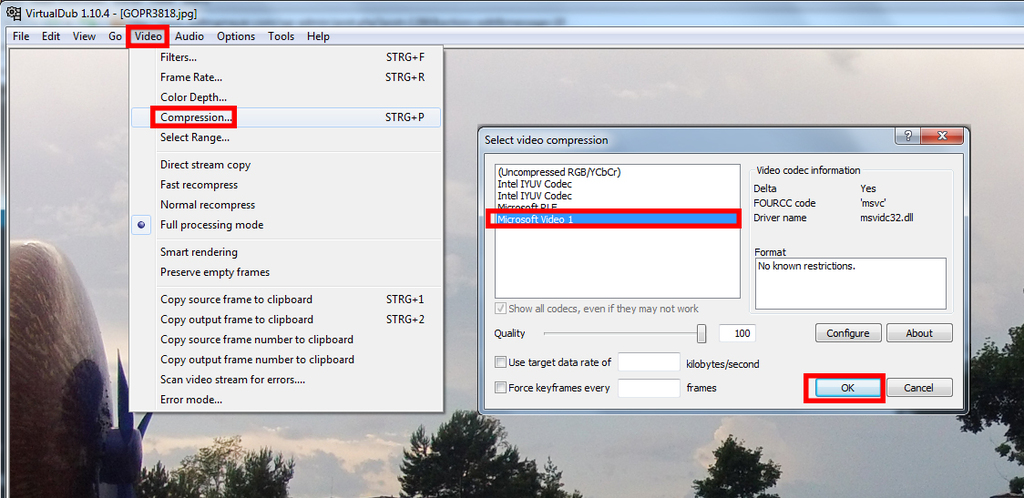Click the dialog help question-mark button
The width and height of the screenshot is (1024, 498).
coord(908,136)
